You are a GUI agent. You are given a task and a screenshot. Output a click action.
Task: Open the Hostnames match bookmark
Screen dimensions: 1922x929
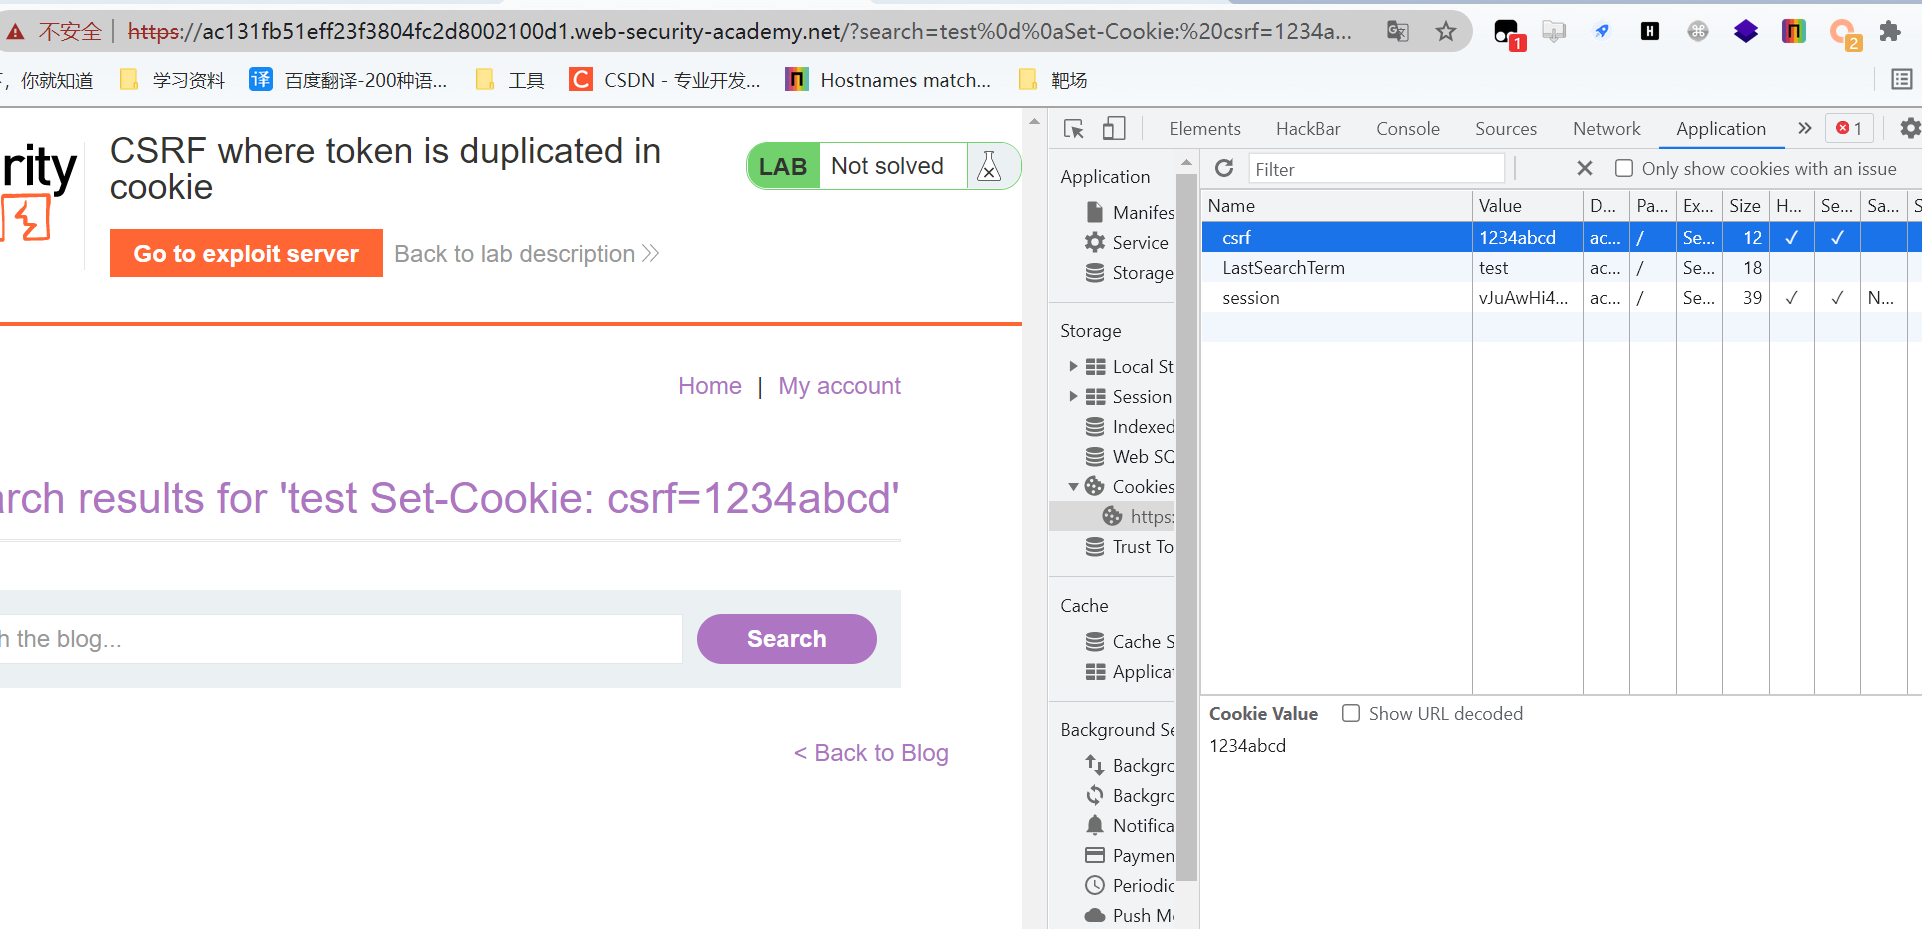889,80
